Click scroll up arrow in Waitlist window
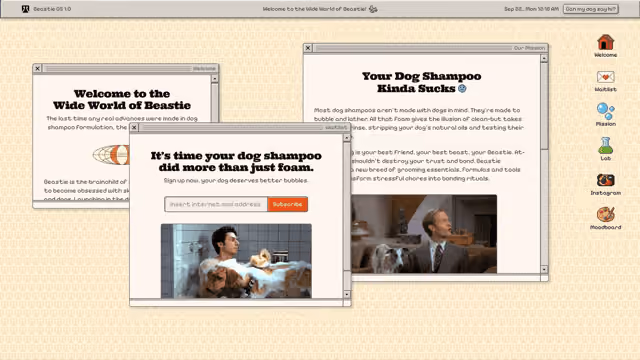This screenshot has height=360, width=640. (347, 138)
